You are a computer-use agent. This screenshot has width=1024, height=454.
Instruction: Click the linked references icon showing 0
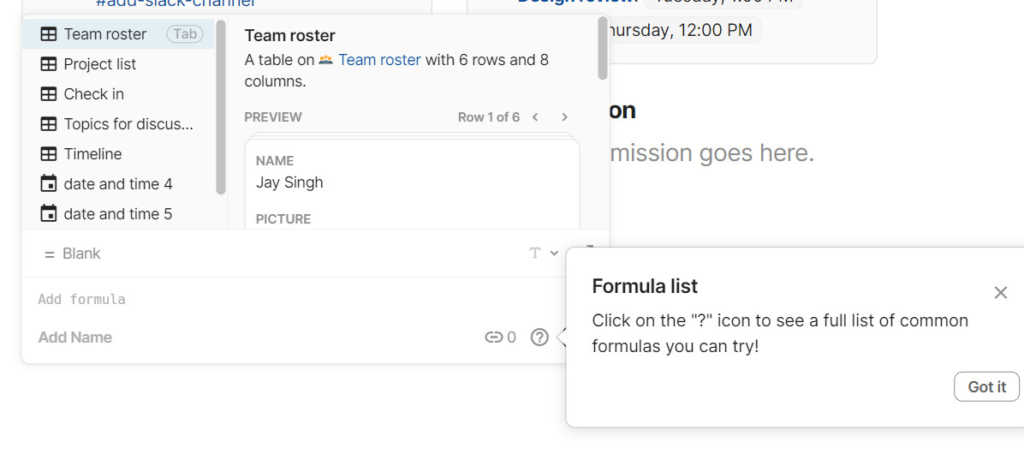coord(494,338)
